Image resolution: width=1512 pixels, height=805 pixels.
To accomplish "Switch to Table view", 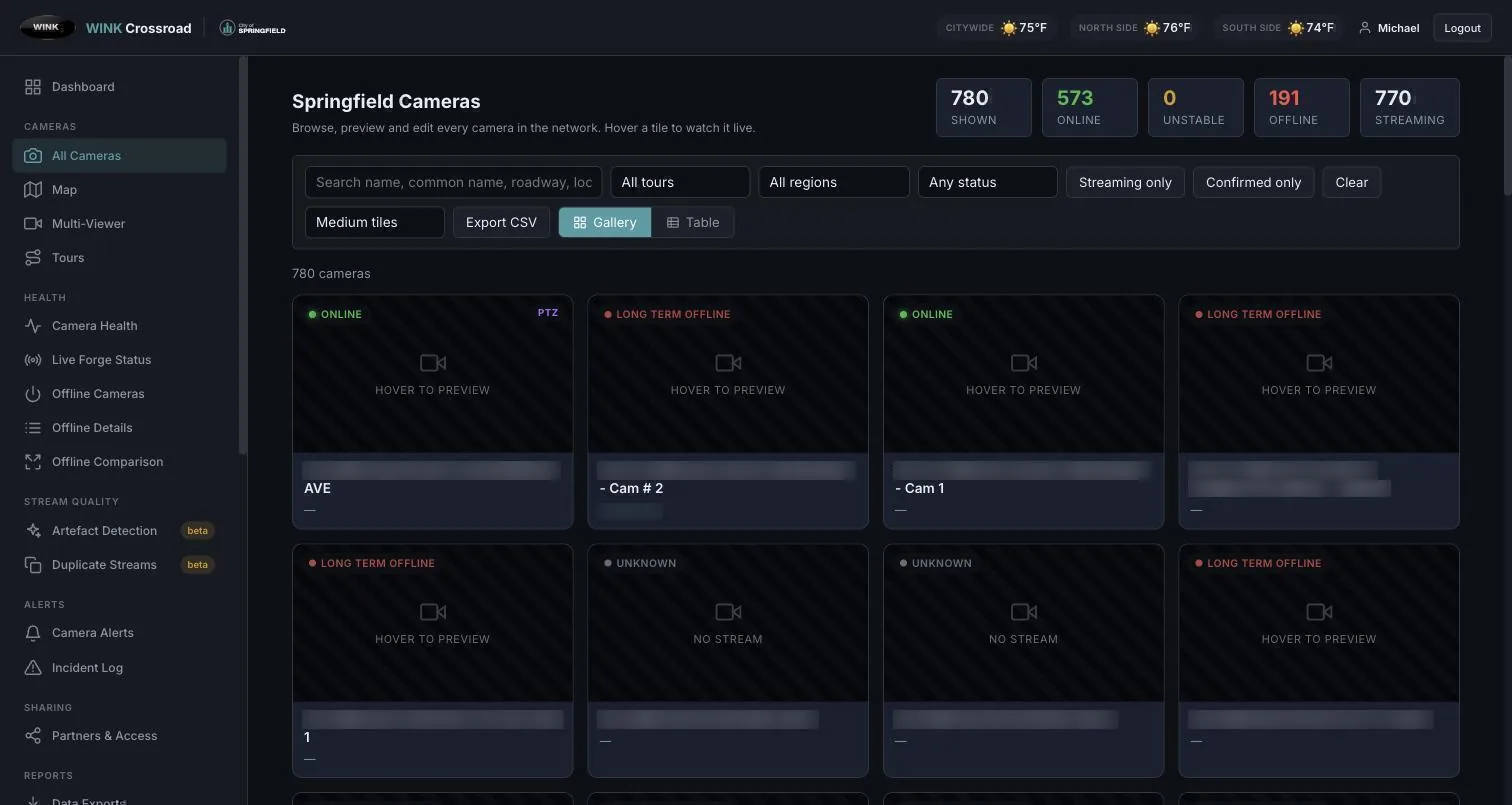I will tap(693, 222).
